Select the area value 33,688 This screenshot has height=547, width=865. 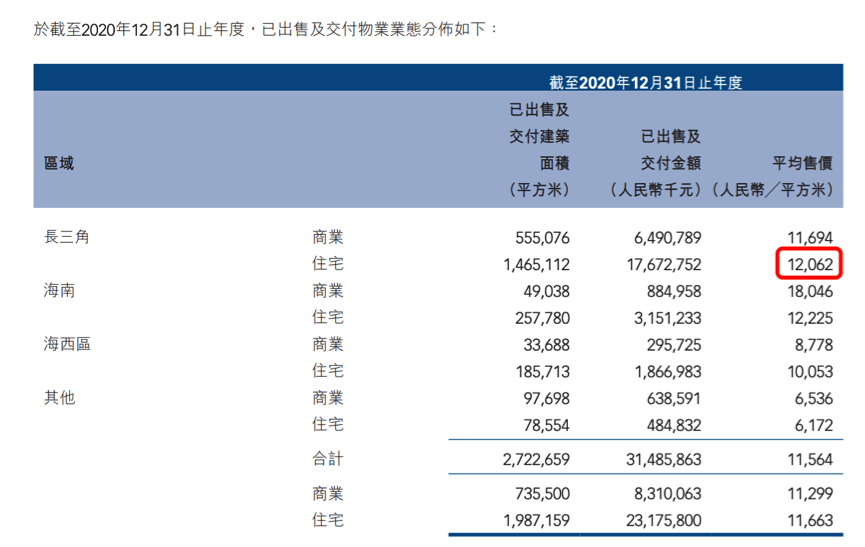(x=547, y=345)
